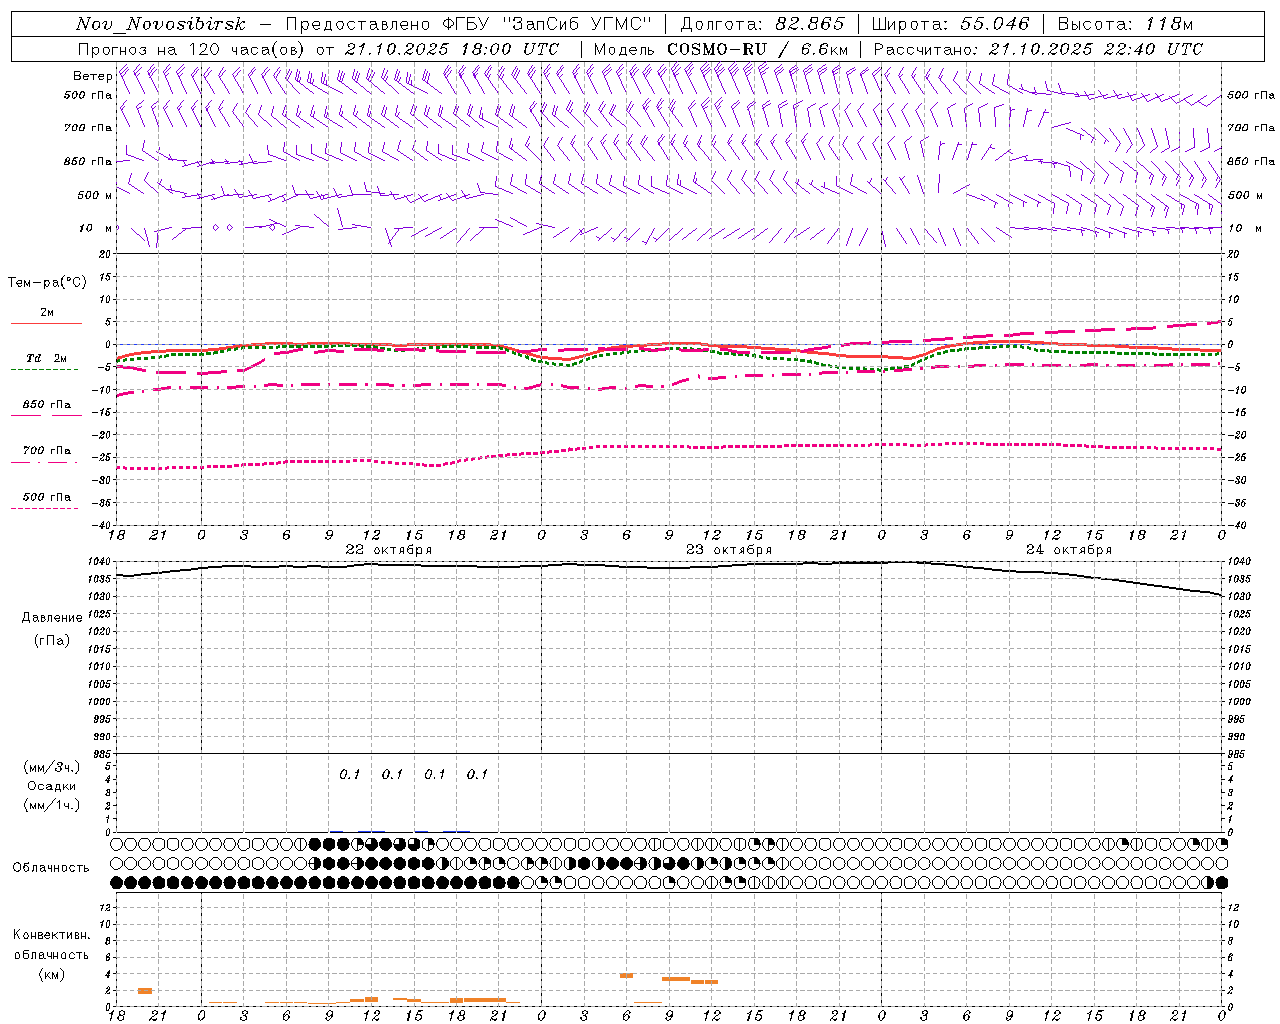Click the '(км)' unit under convective cloudiness
This screenshot has height=1024, width=1280.
click(52, 974)
